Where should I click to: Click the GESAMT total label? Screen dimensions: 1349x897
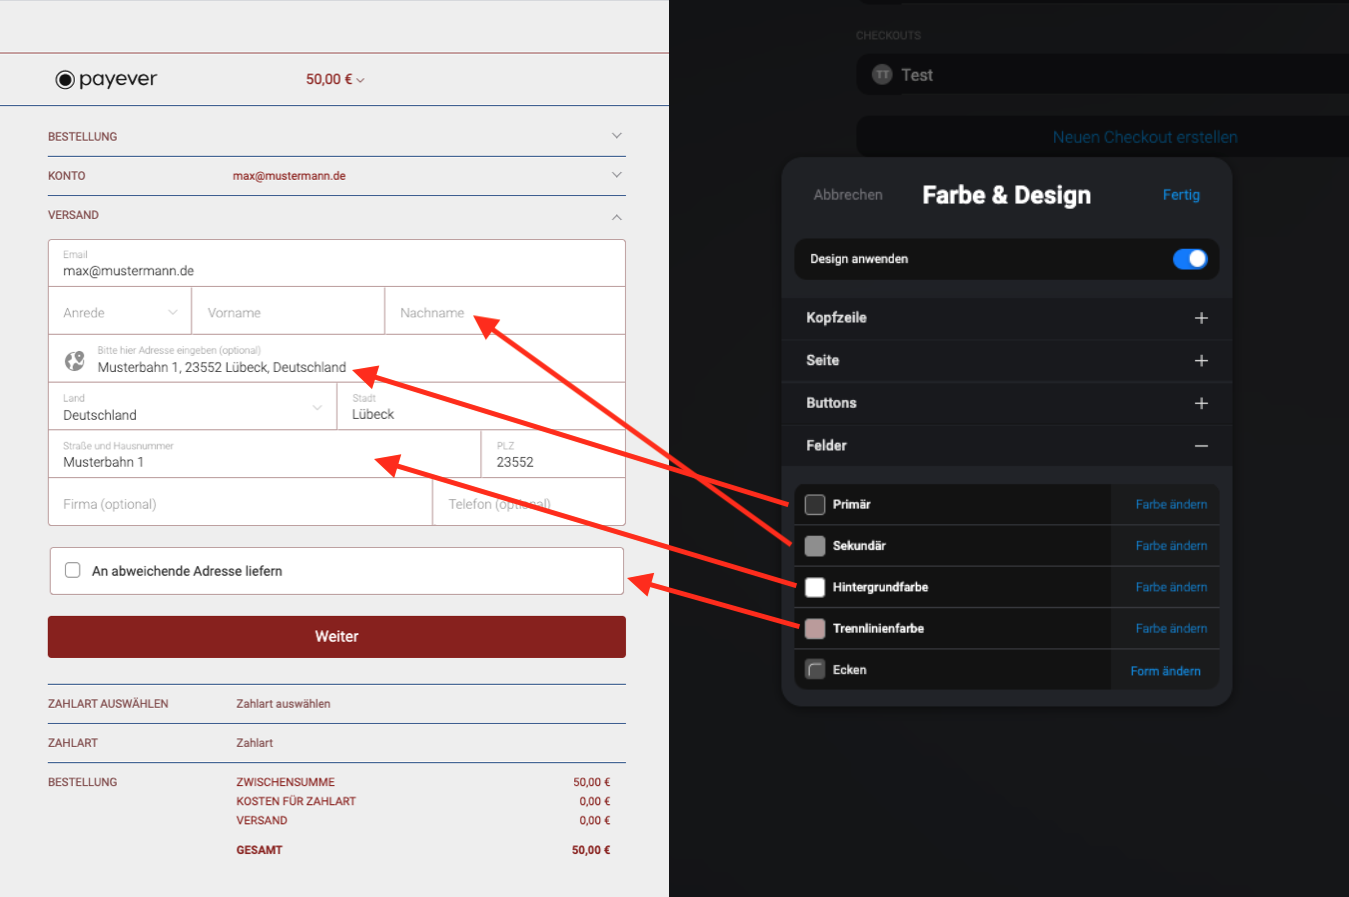[x=259, y=850]
